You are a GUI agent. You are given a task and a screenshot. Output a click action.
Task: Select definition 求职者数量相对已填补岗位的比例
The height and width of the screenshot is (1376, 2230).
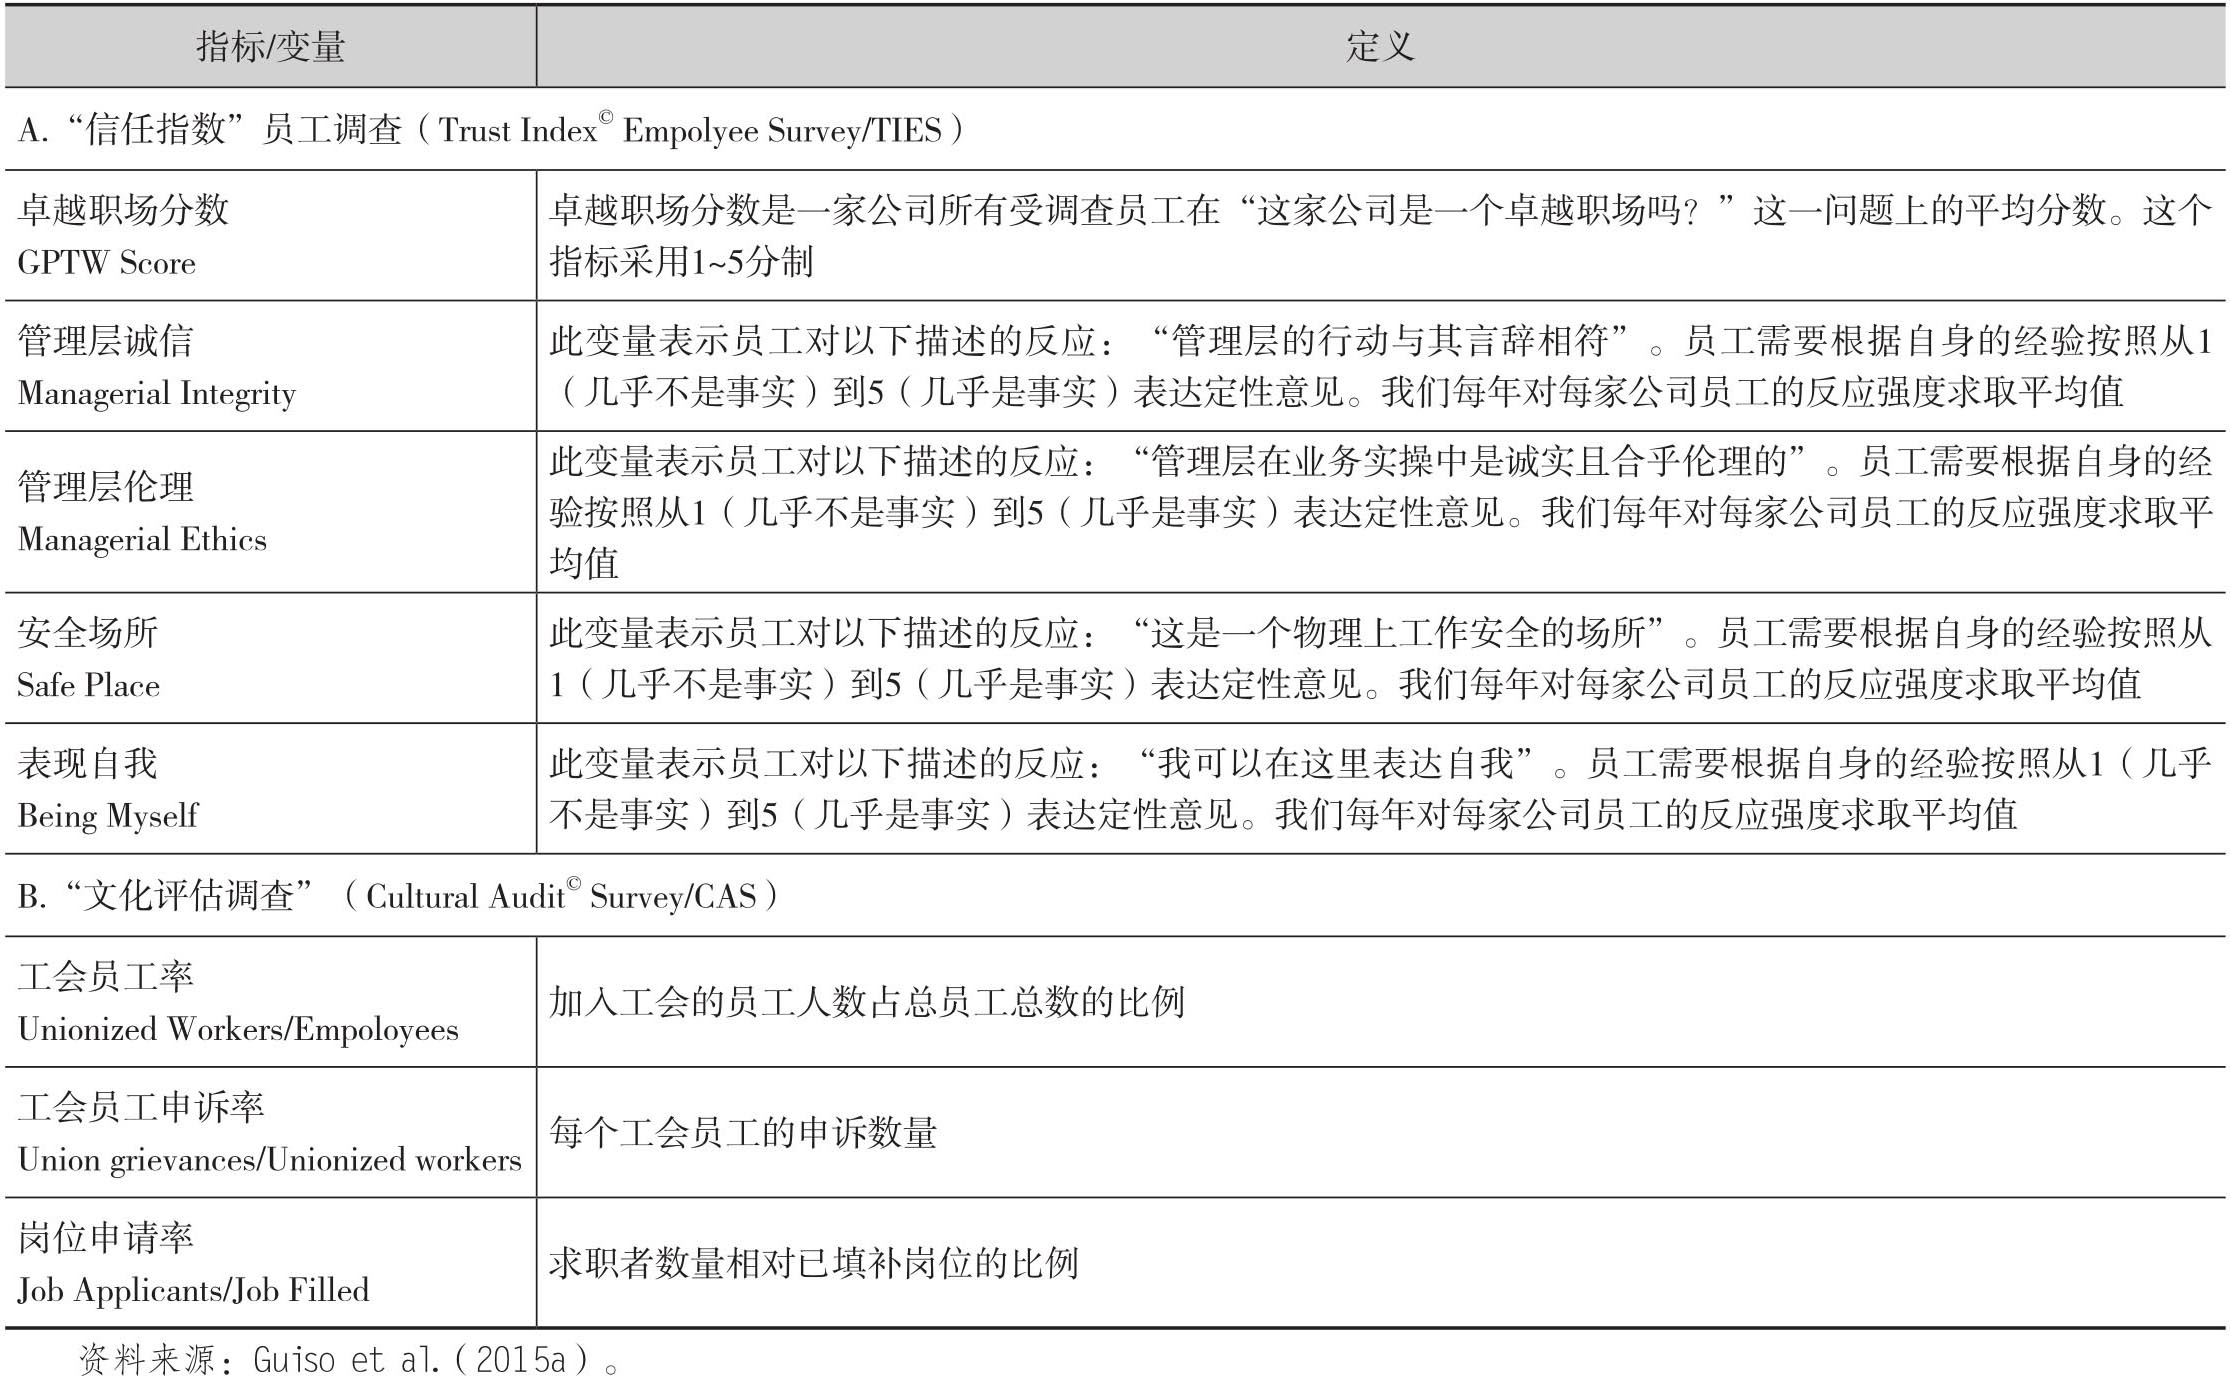coord(813,1263)
